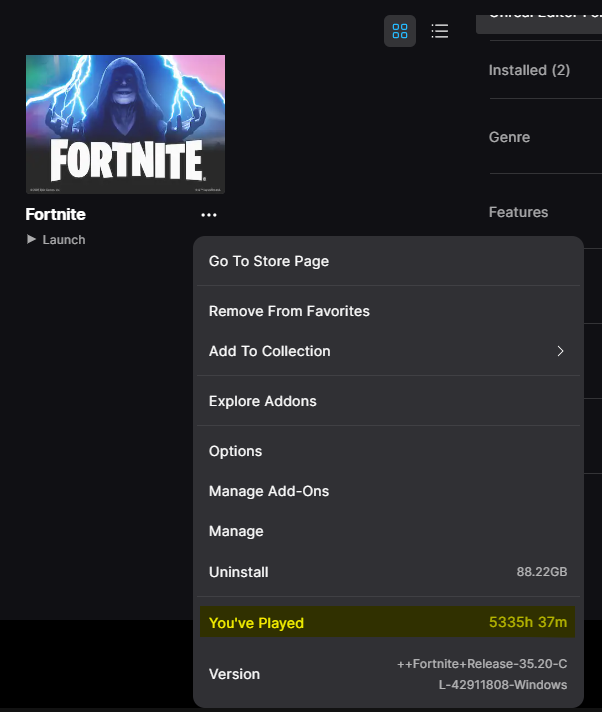Switch library to grid view

[400, 31]
